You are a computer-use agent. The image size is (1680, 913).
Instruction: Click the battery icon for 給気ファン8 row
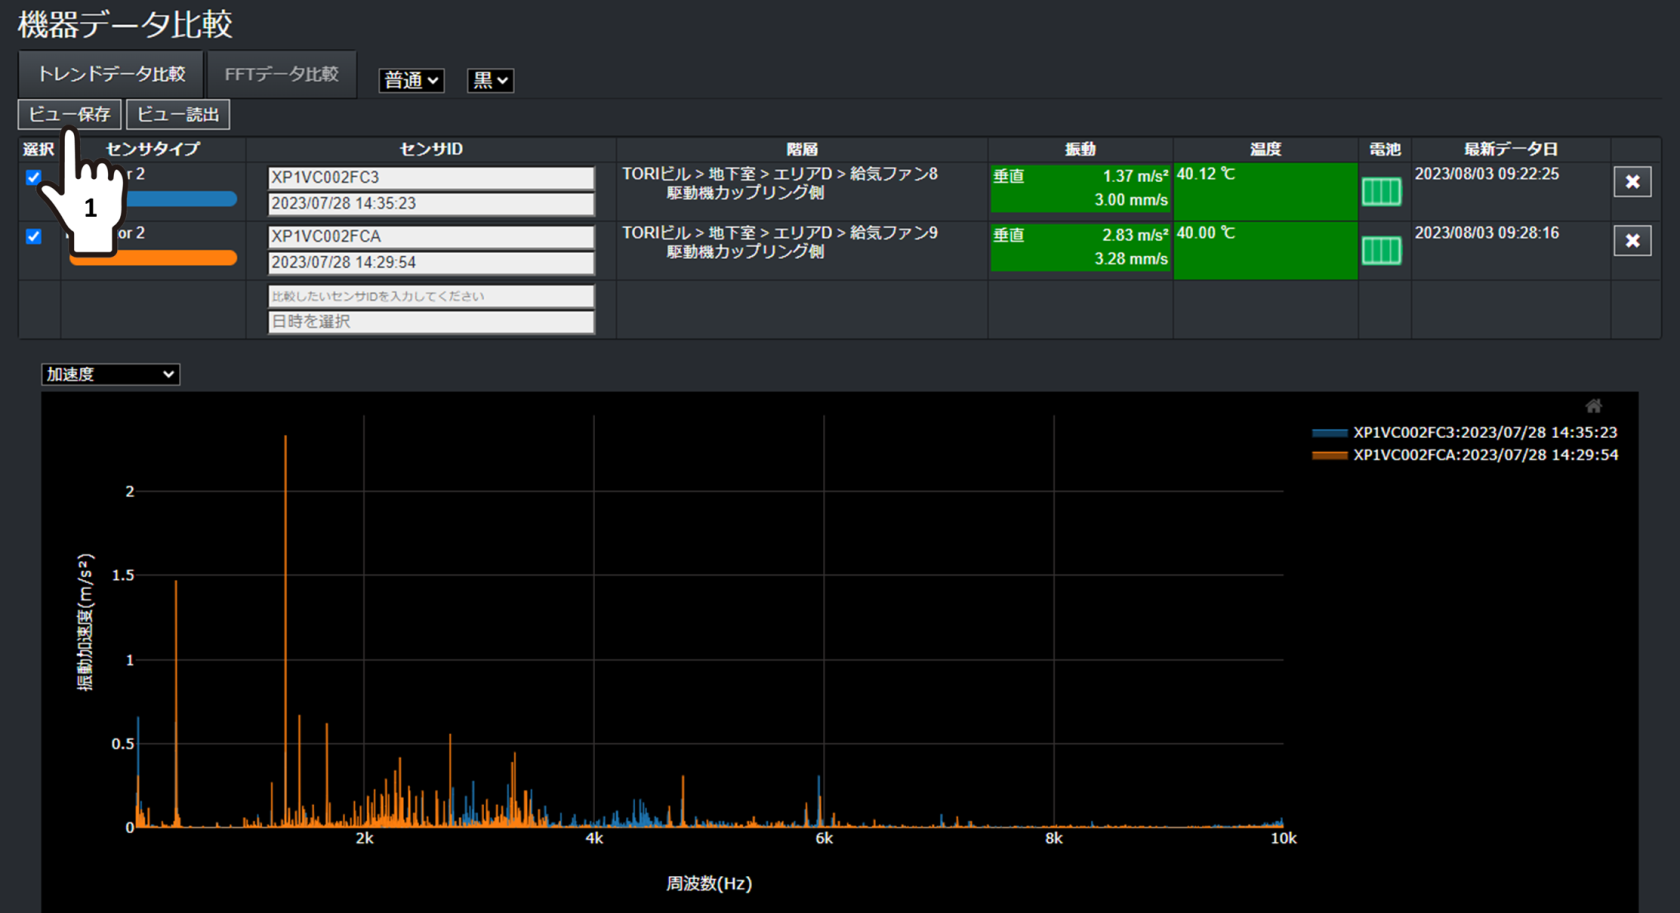(1381, 191)
